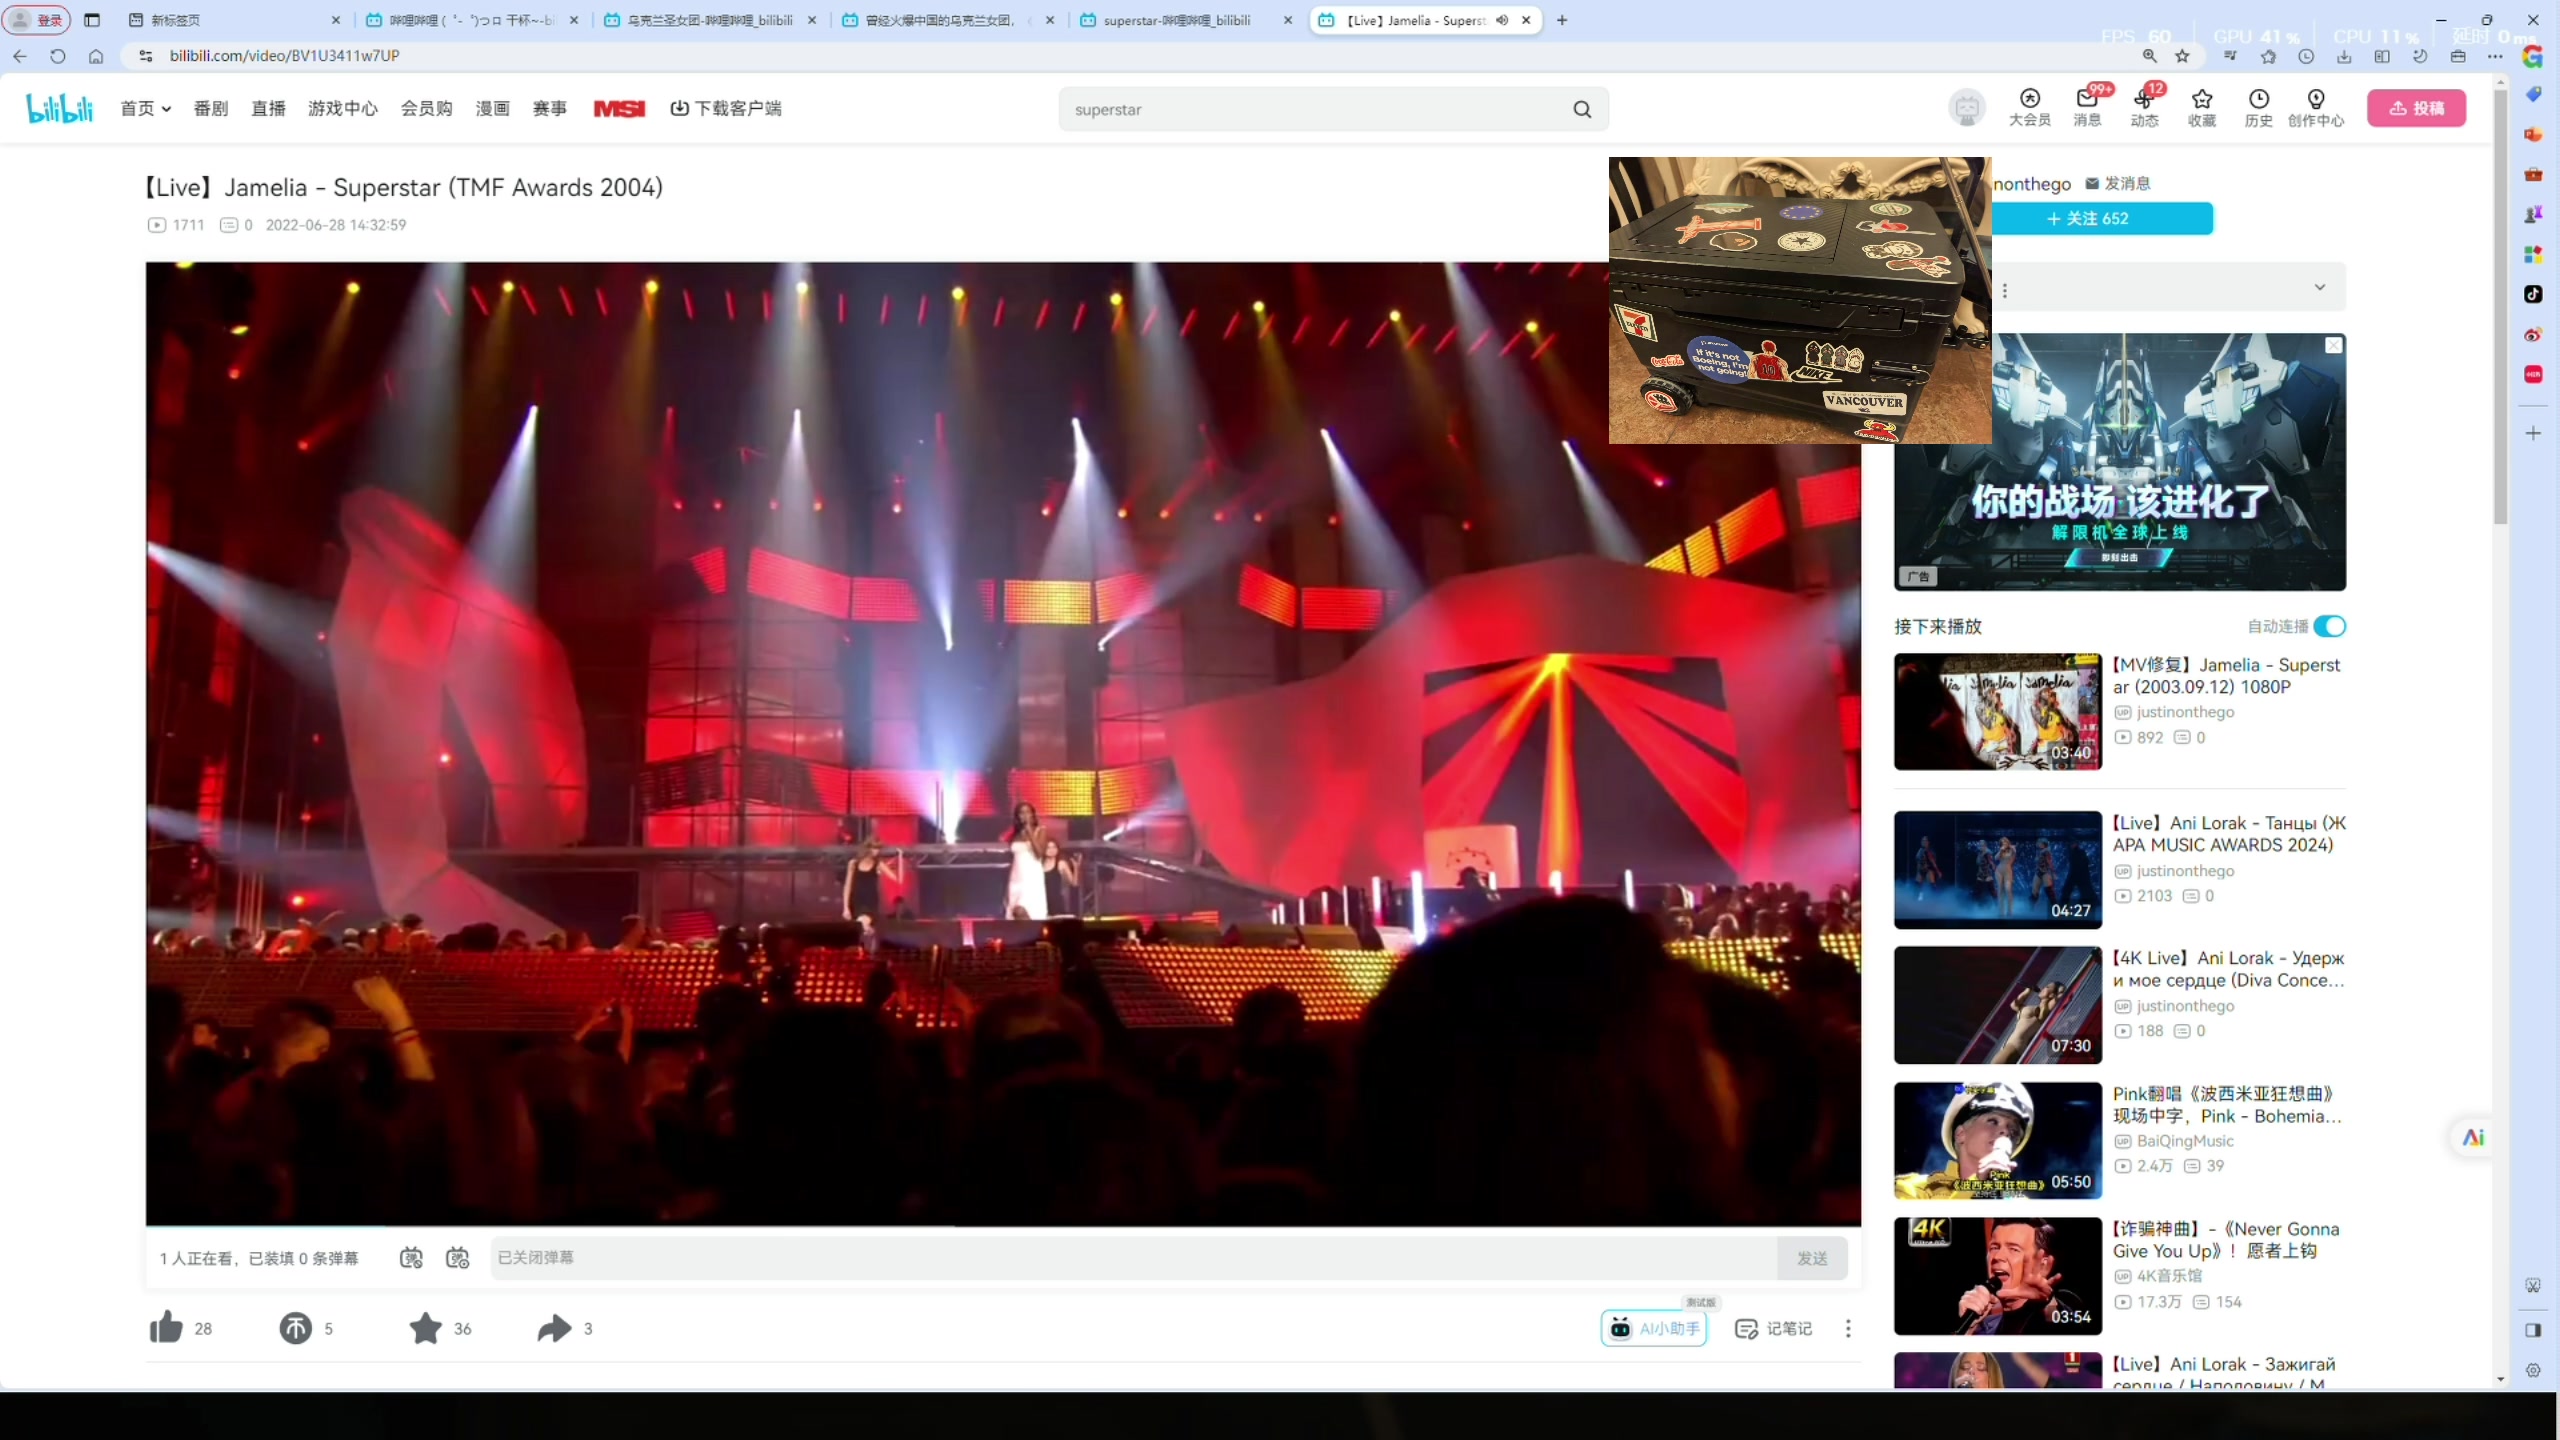Click the bilibili logo

click(x=60, y=108)
